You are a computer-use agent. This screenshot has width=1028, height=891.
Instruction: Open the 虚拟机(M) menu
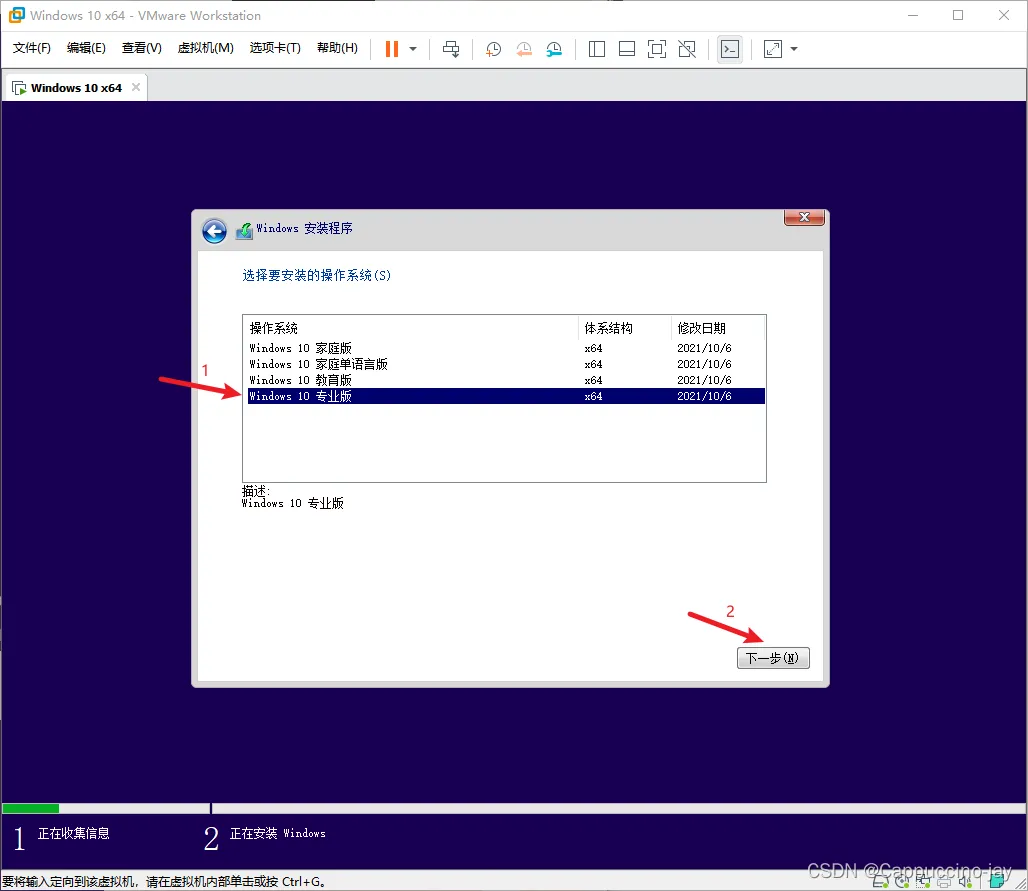click(205, 48)
